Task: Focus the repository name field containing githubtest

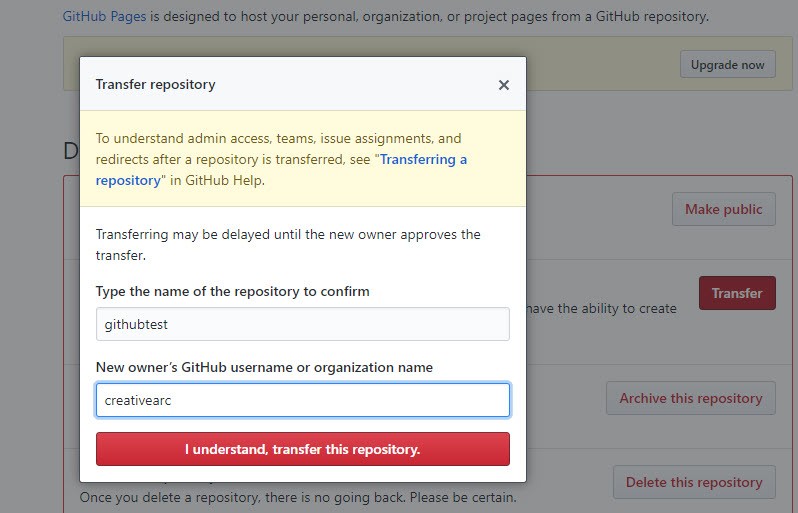Action: (x=302, y=324)
